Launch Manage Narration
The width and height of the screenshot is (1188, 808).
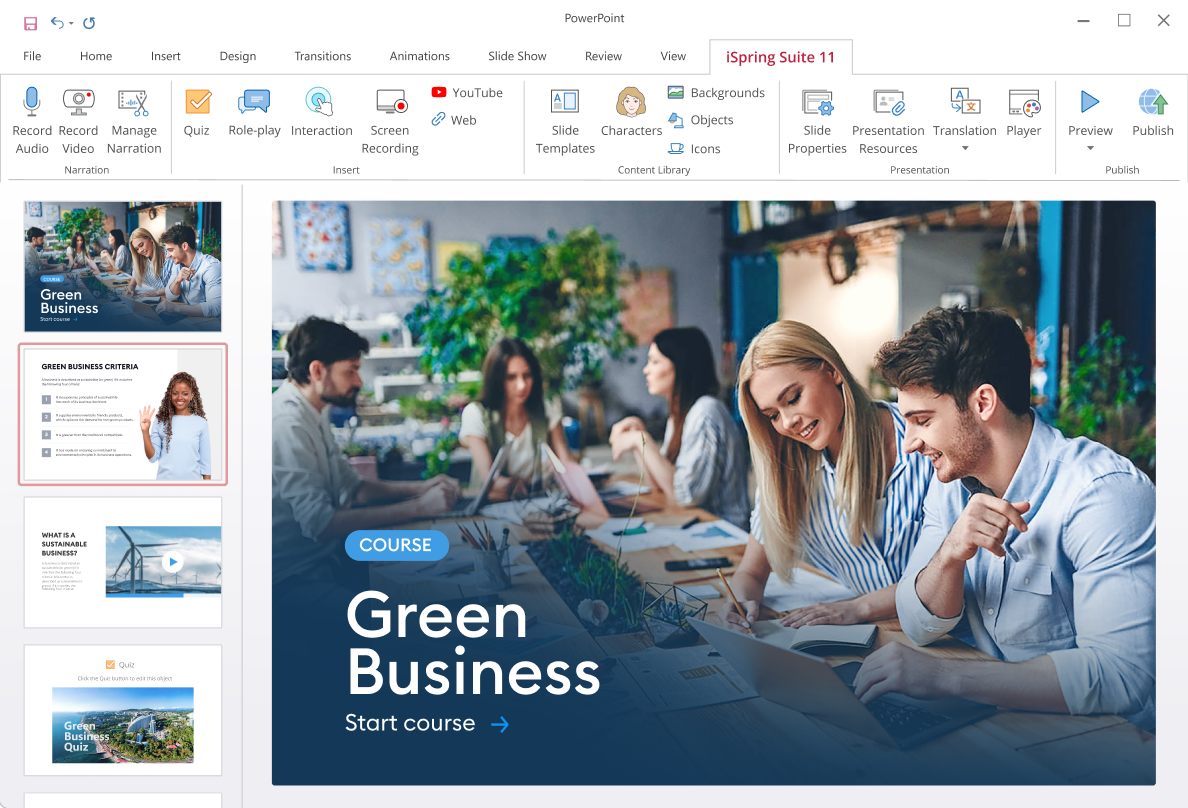(x=134, y=120)
